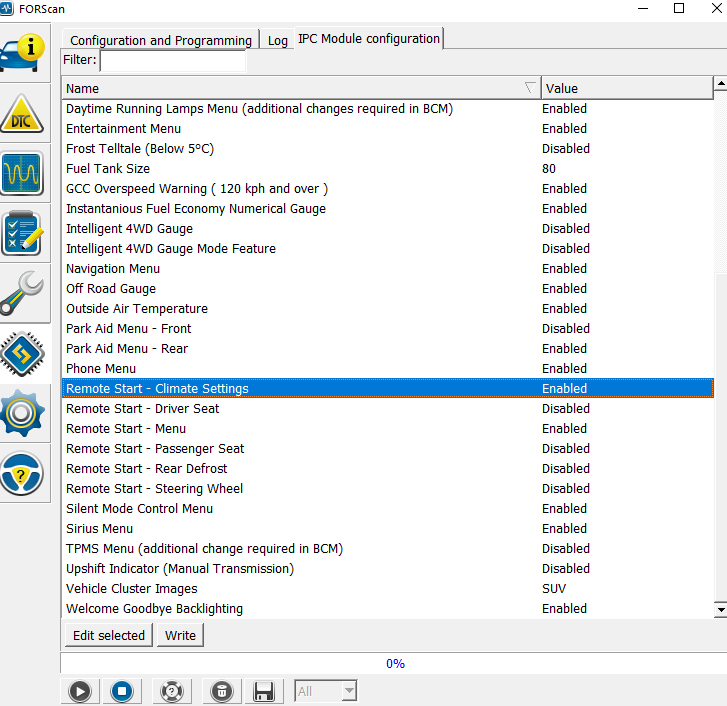727x706 pixels.
Task: Minimize the FORScan window
Action: click(x=643, y=8)
